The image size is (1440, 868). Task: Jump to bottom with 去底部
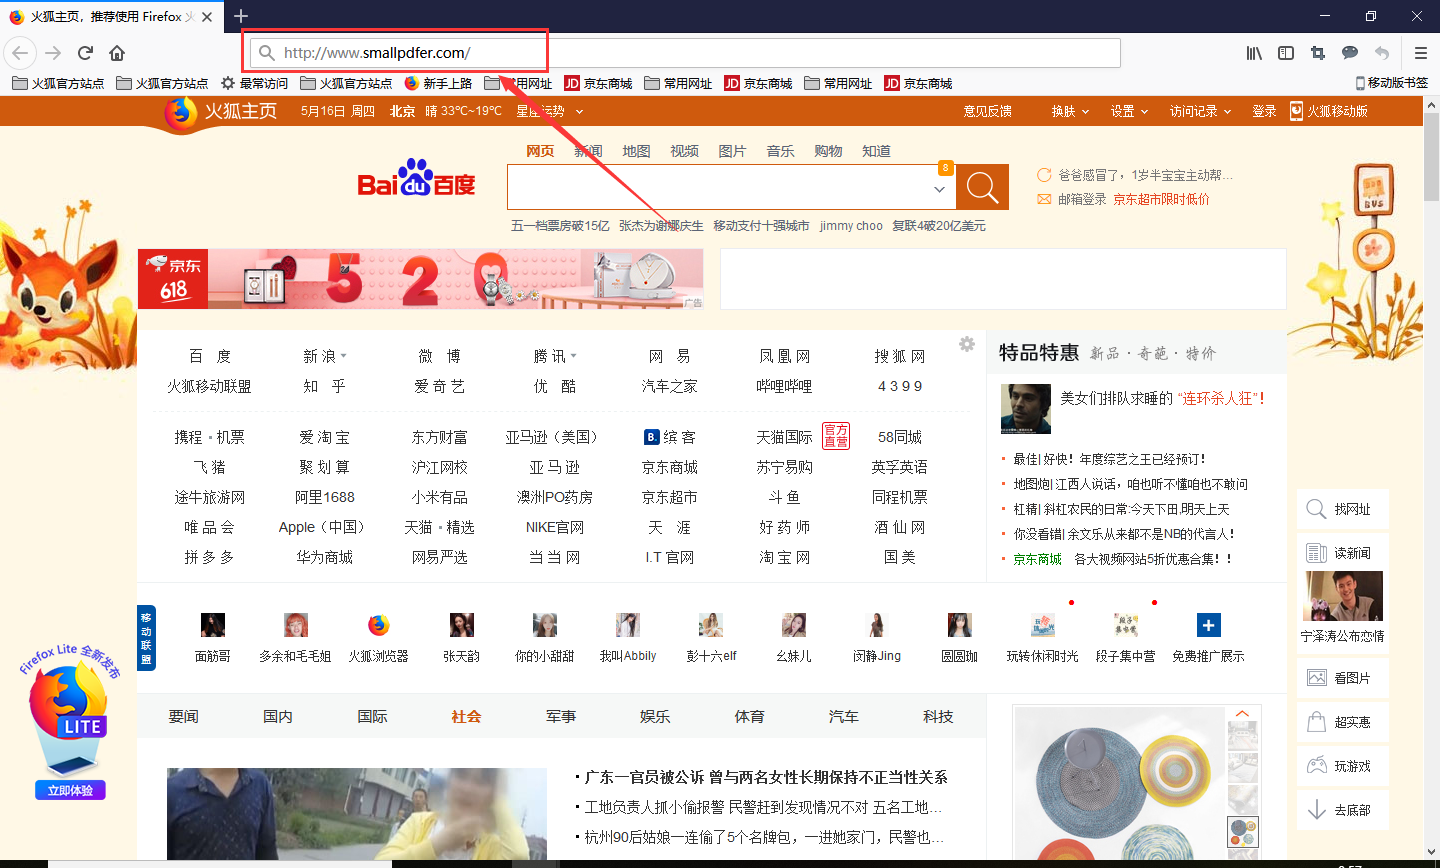[1342, 810]
